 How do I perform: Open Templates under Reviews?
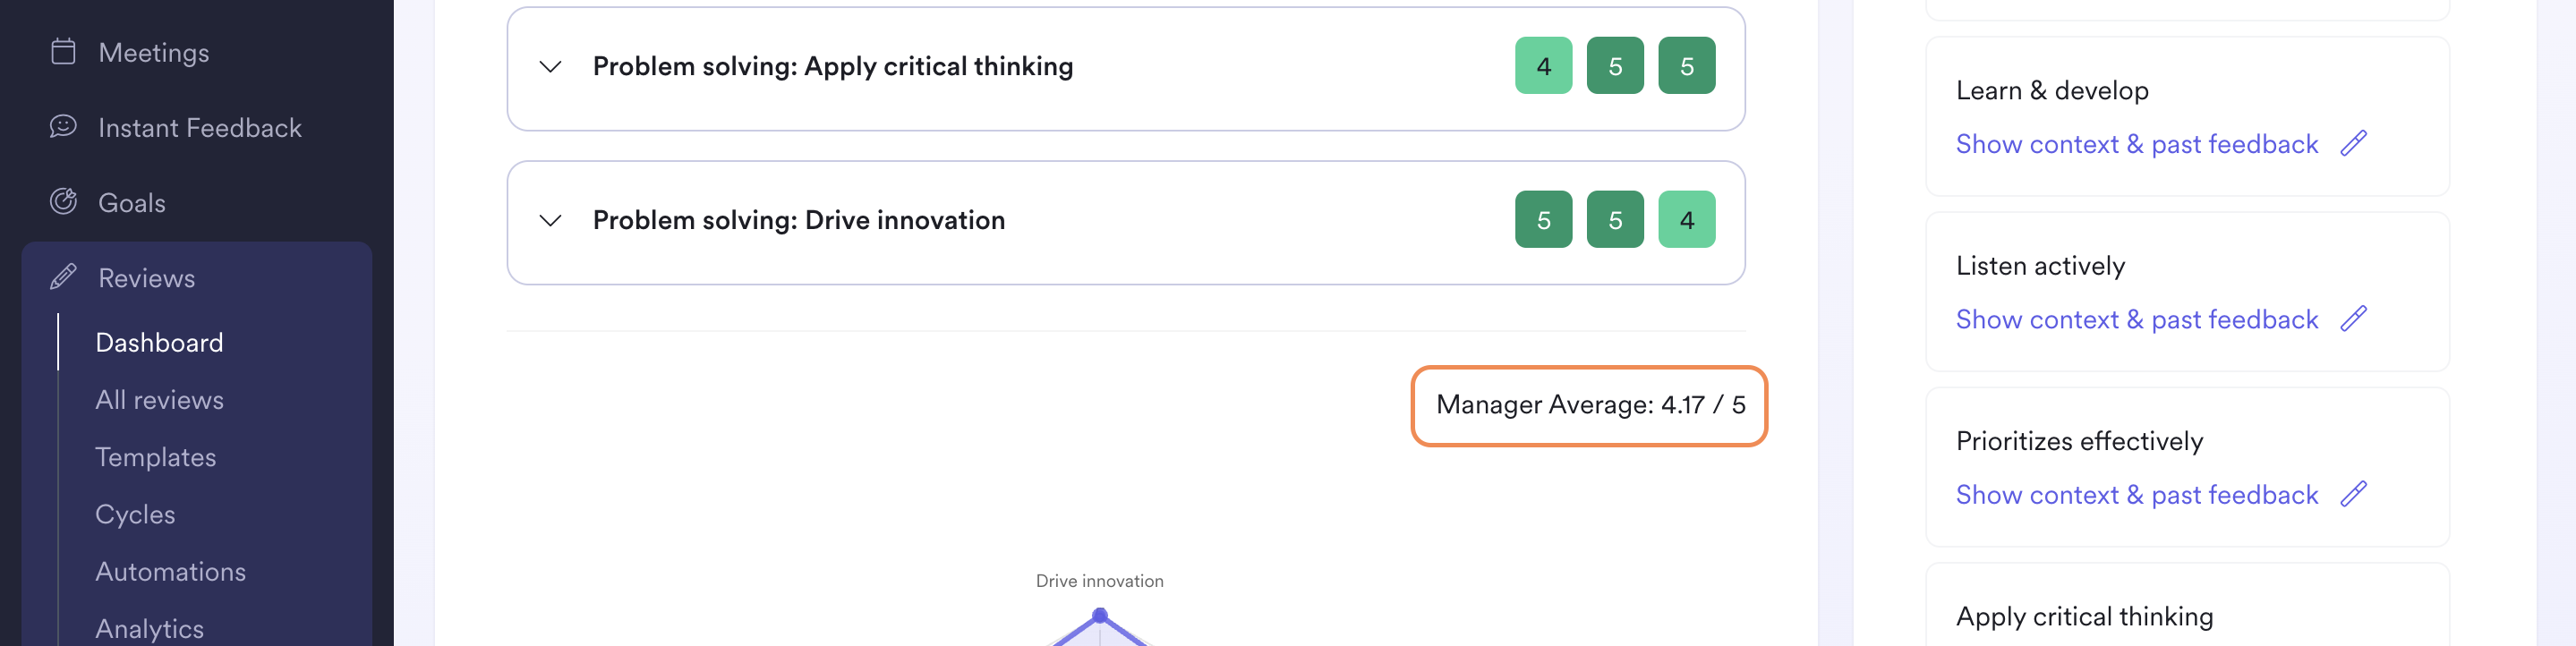tap(155, 457)
